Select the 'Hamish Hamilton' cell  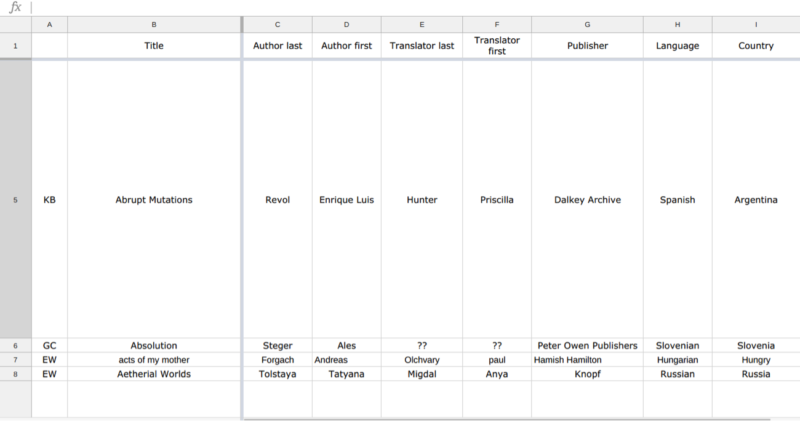587,360
